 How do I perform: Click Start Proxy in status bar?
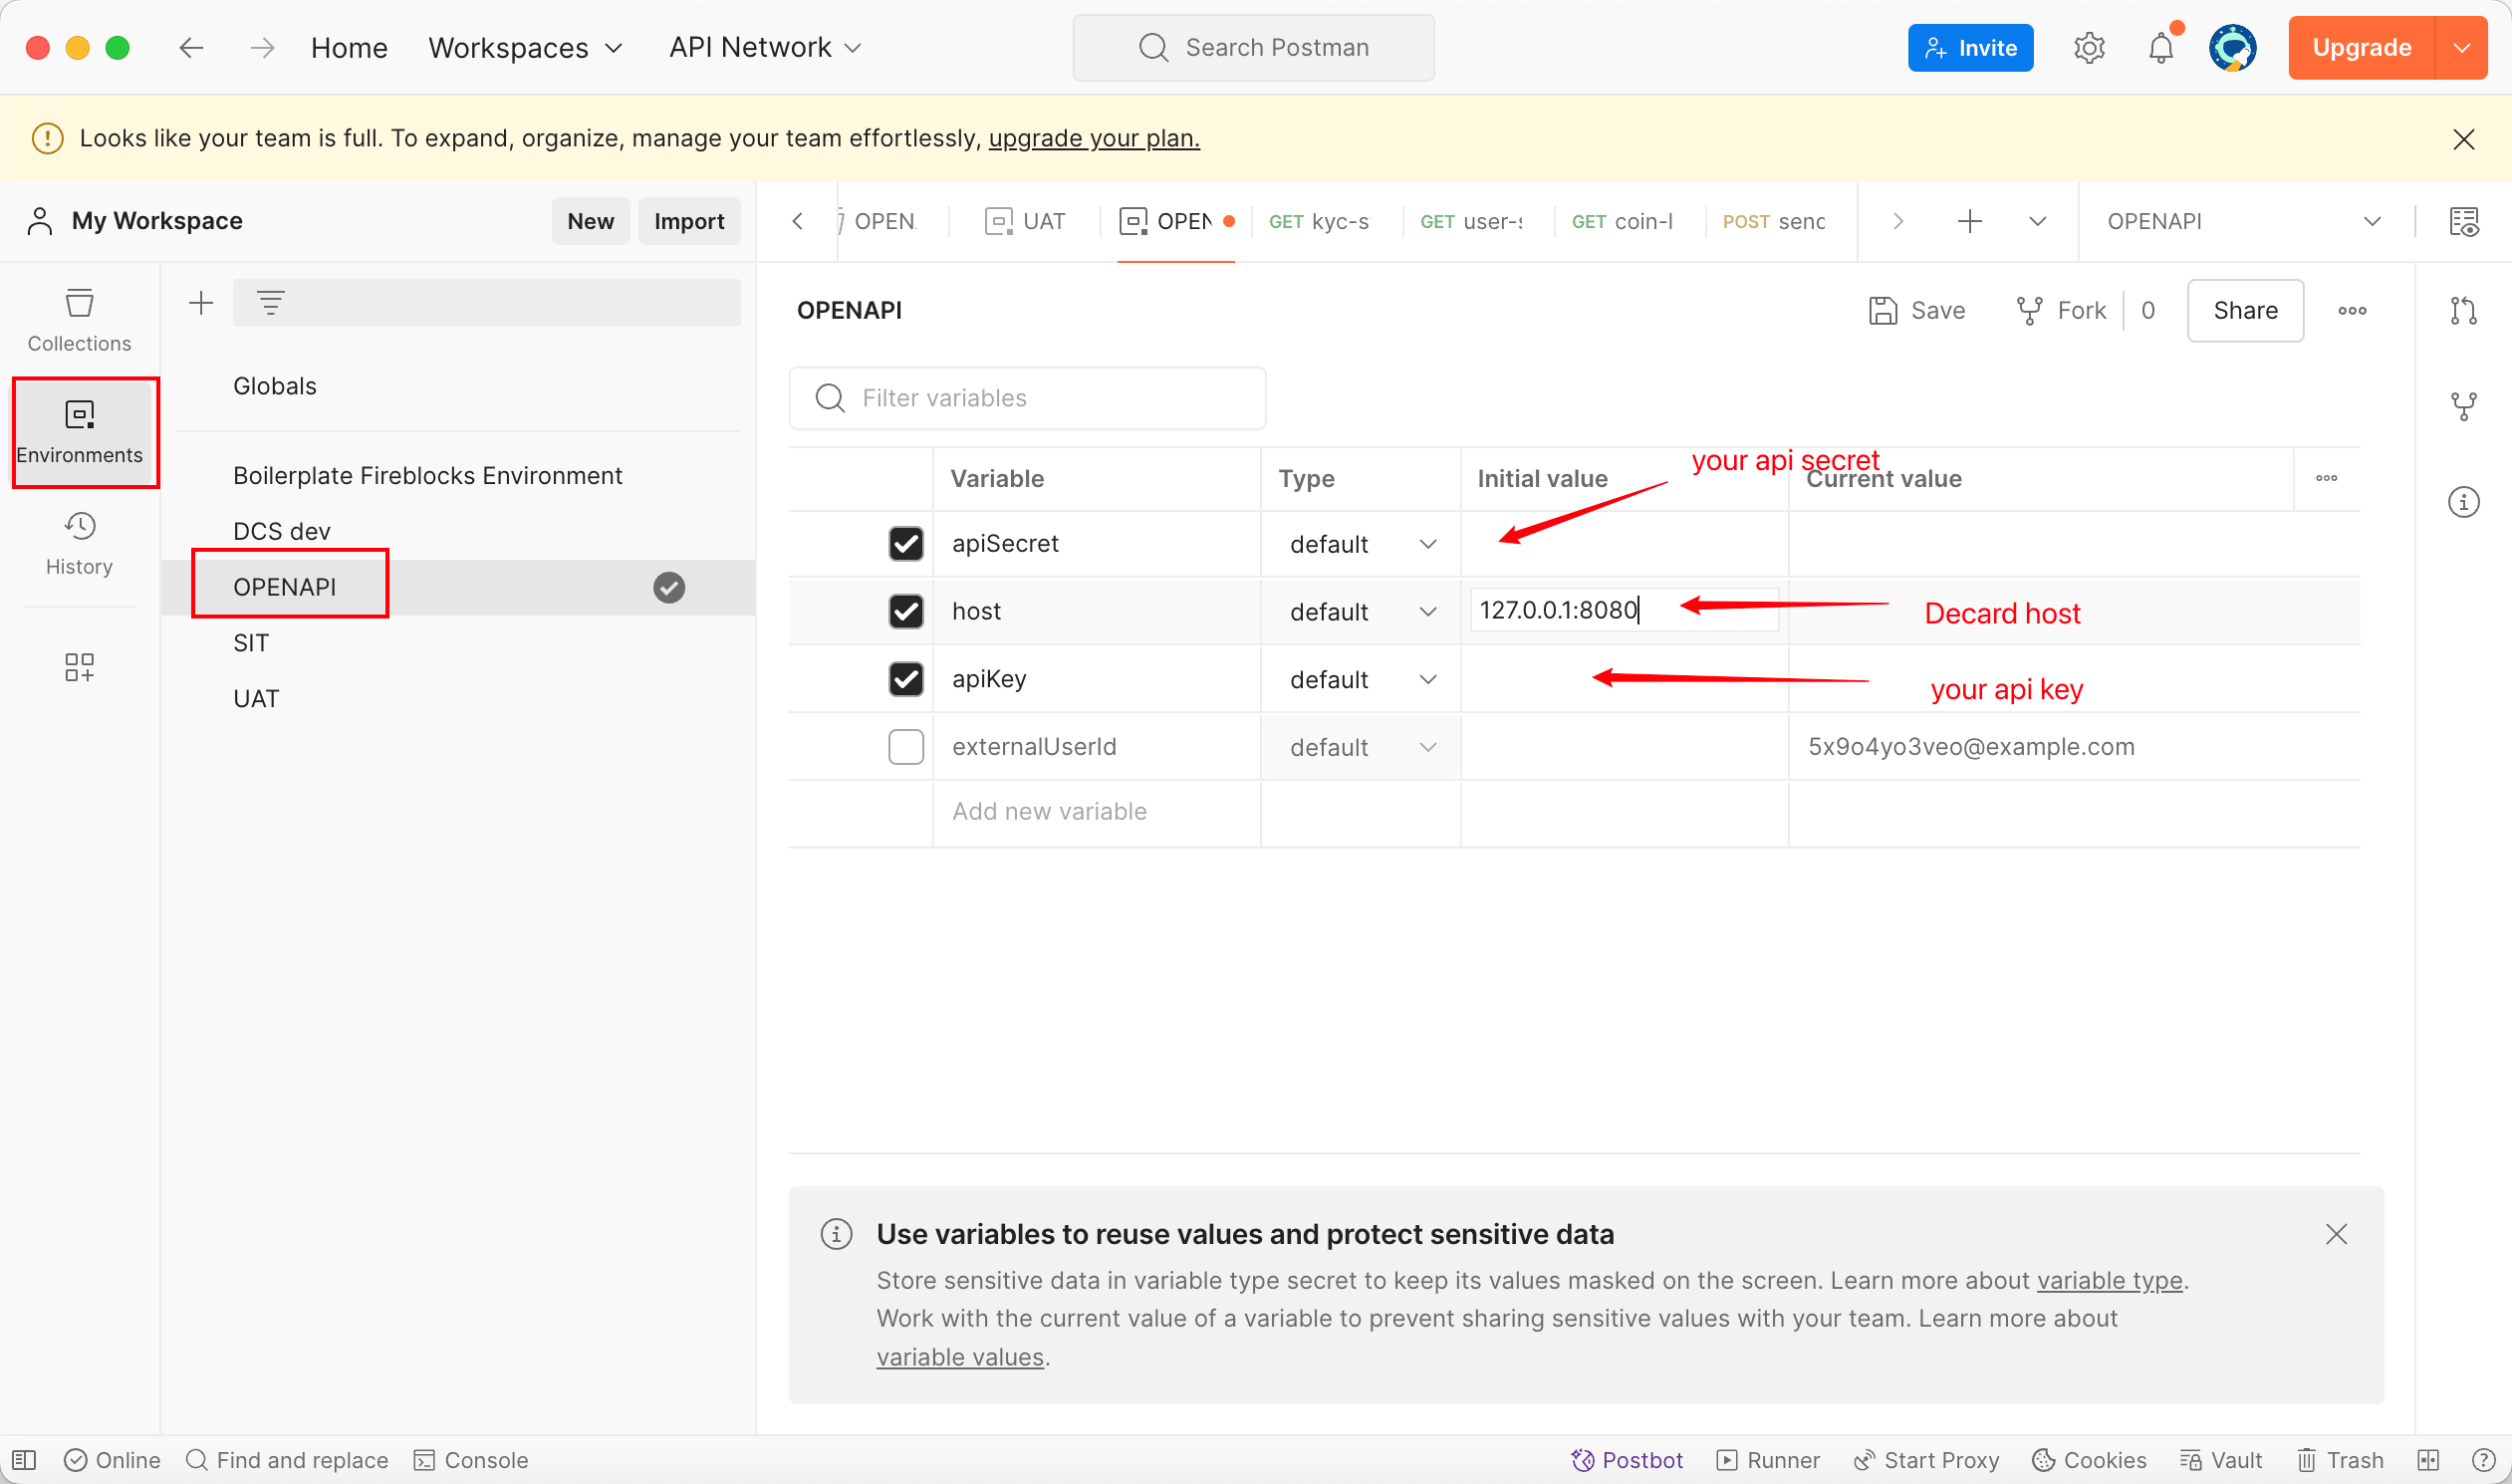[1926, 1460]
